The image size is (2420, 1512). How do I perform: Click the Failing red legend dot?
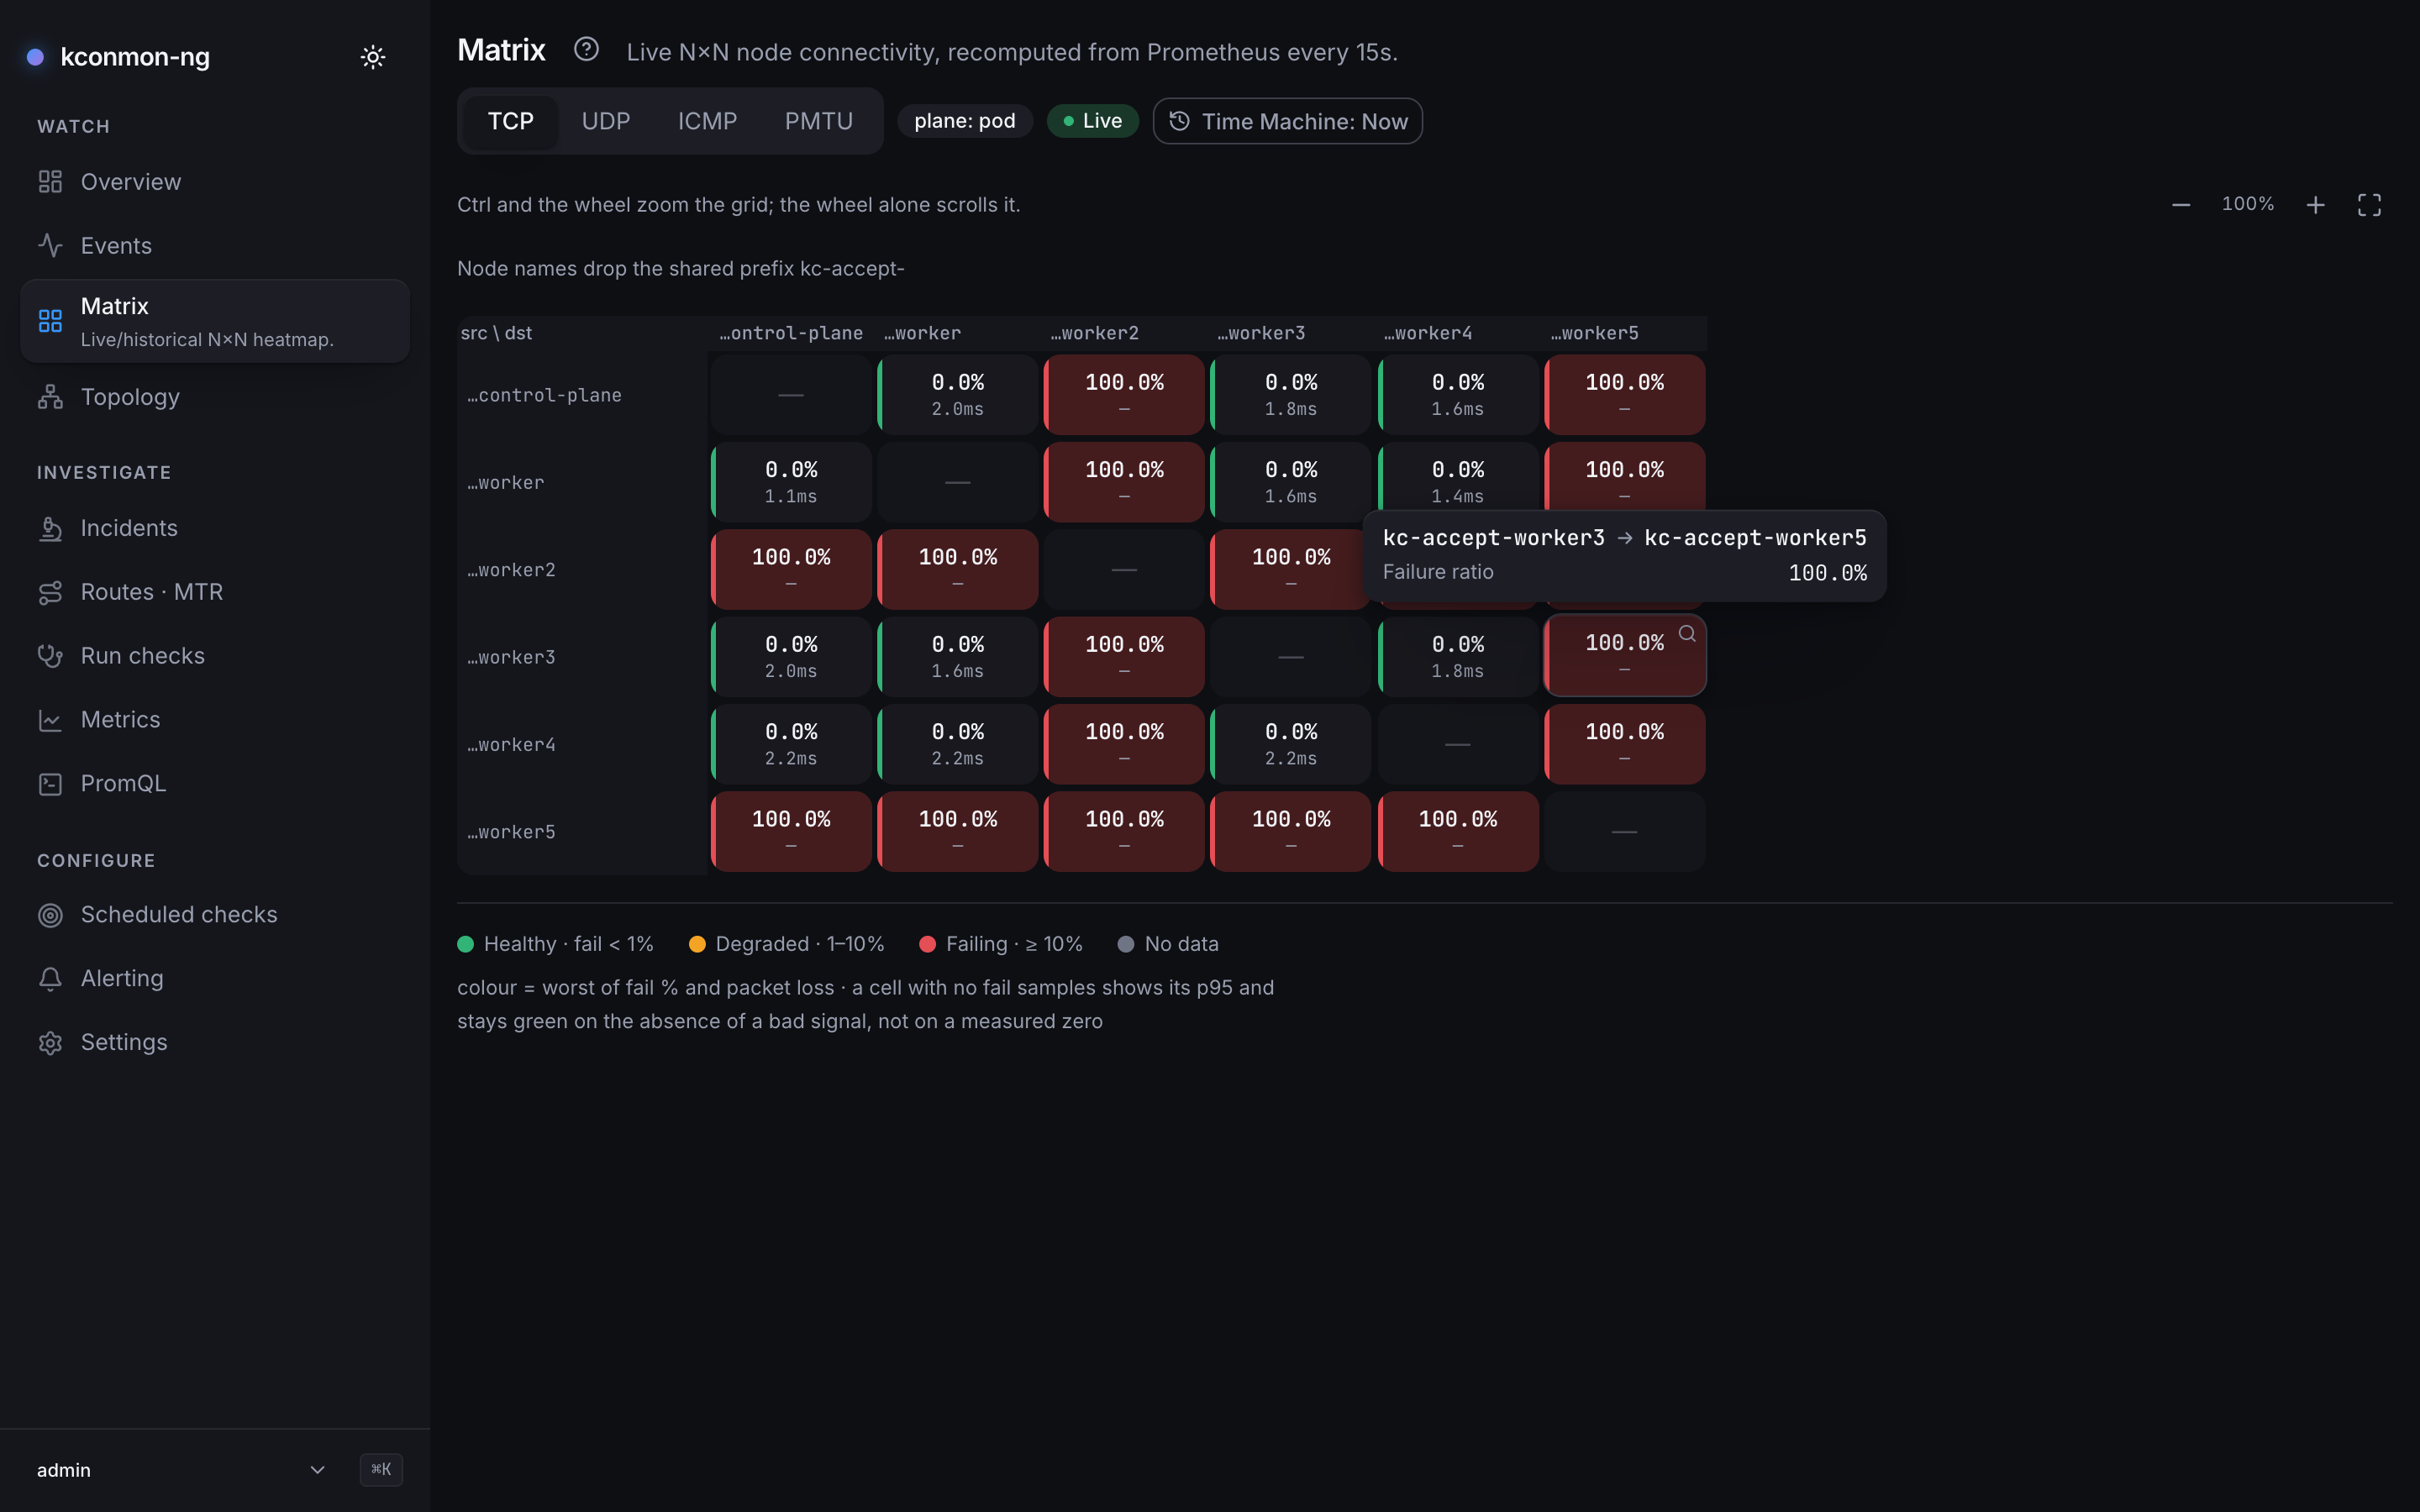coord(927,944)
